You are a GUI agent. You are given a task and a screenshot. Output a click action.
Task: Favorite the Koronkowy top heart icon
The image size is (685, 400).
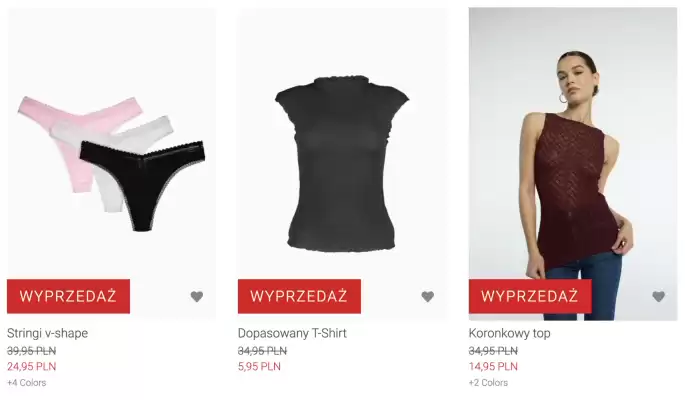658,297
